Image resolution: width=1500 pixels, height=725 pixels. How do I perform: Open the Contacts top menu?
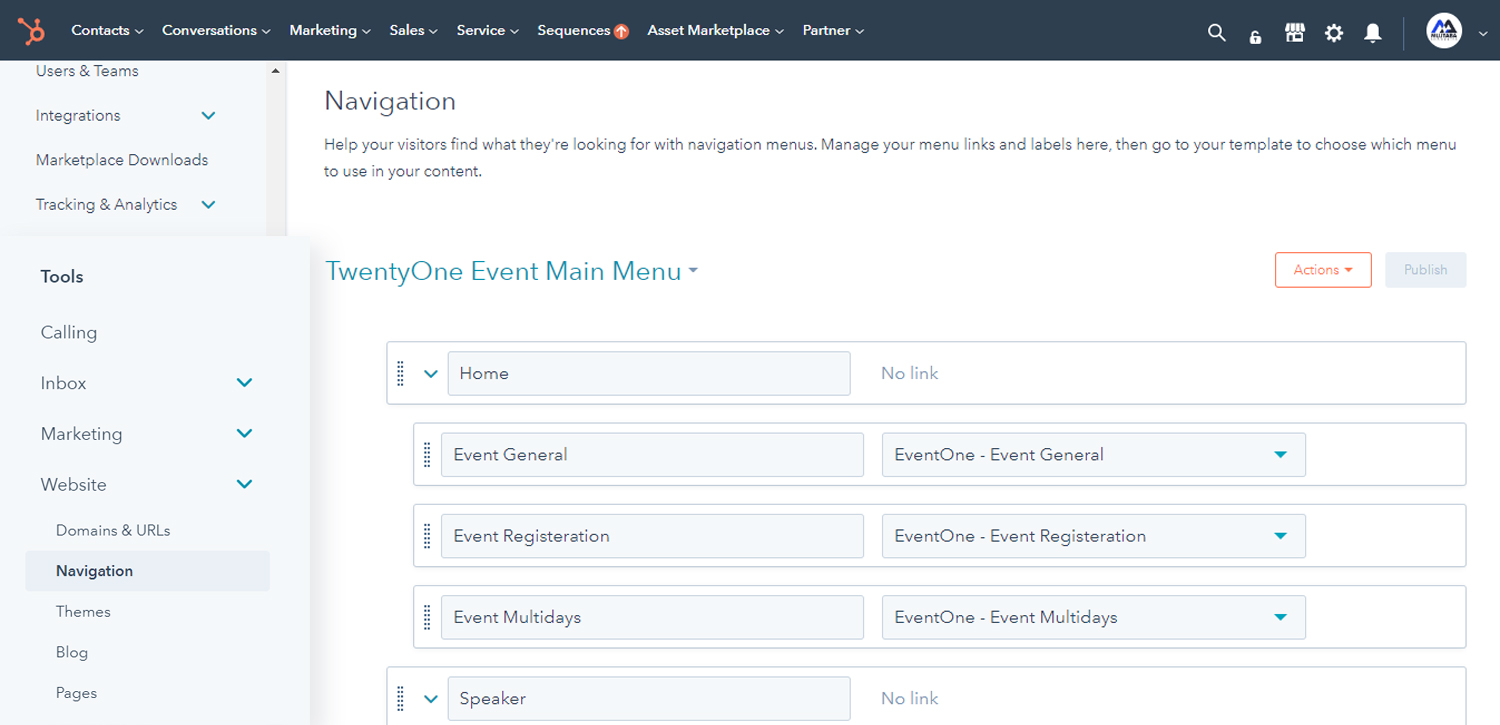[x=107, y=31]
